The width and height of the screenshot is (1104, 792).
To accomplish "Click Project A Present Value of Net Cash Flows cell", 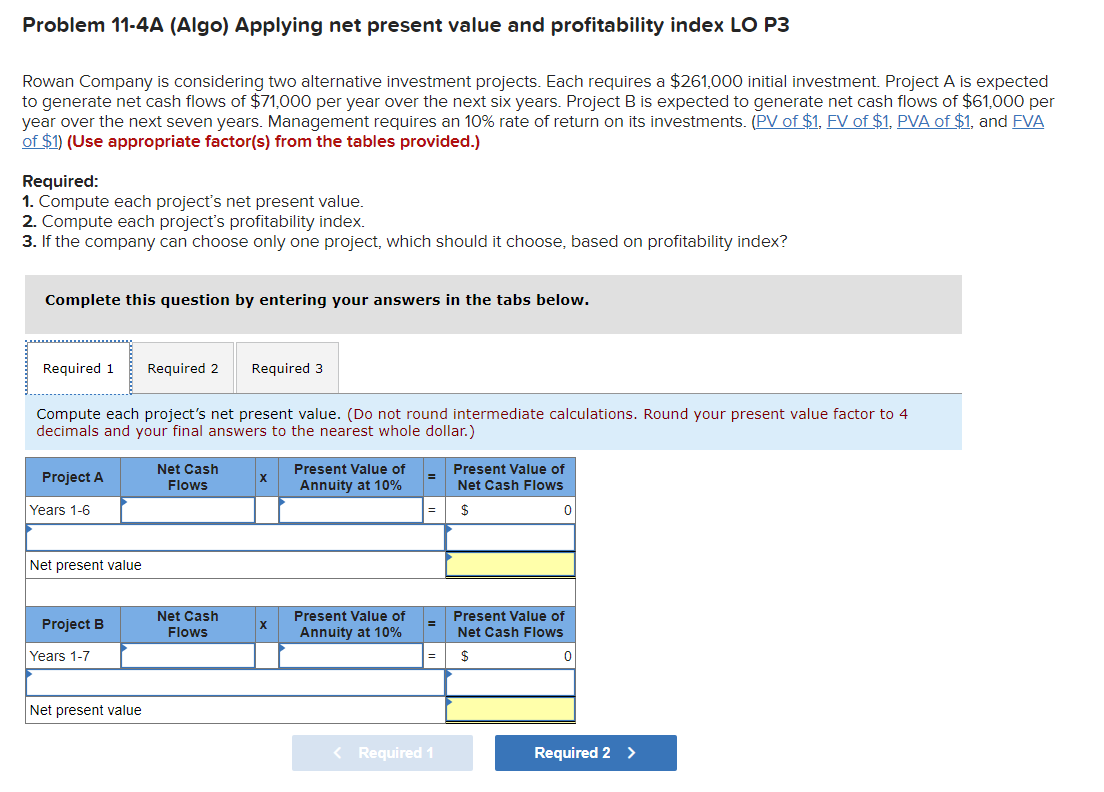I will (x=510, y=510).
